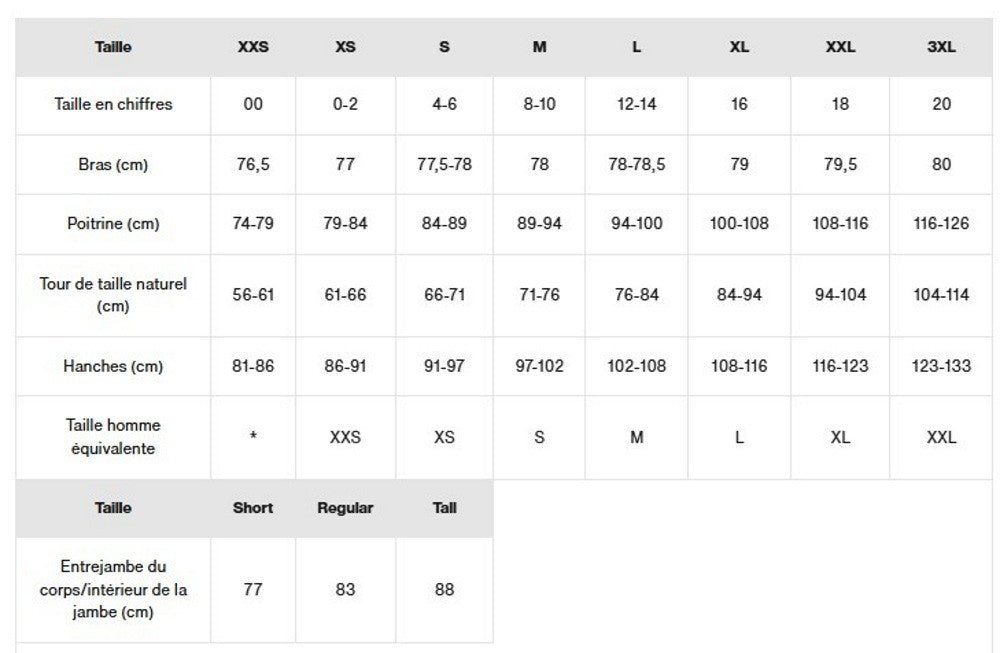This screenshot has width=1000, height=653.
Task: Select the "Regular" column header
Action: [x=345, y=508]
